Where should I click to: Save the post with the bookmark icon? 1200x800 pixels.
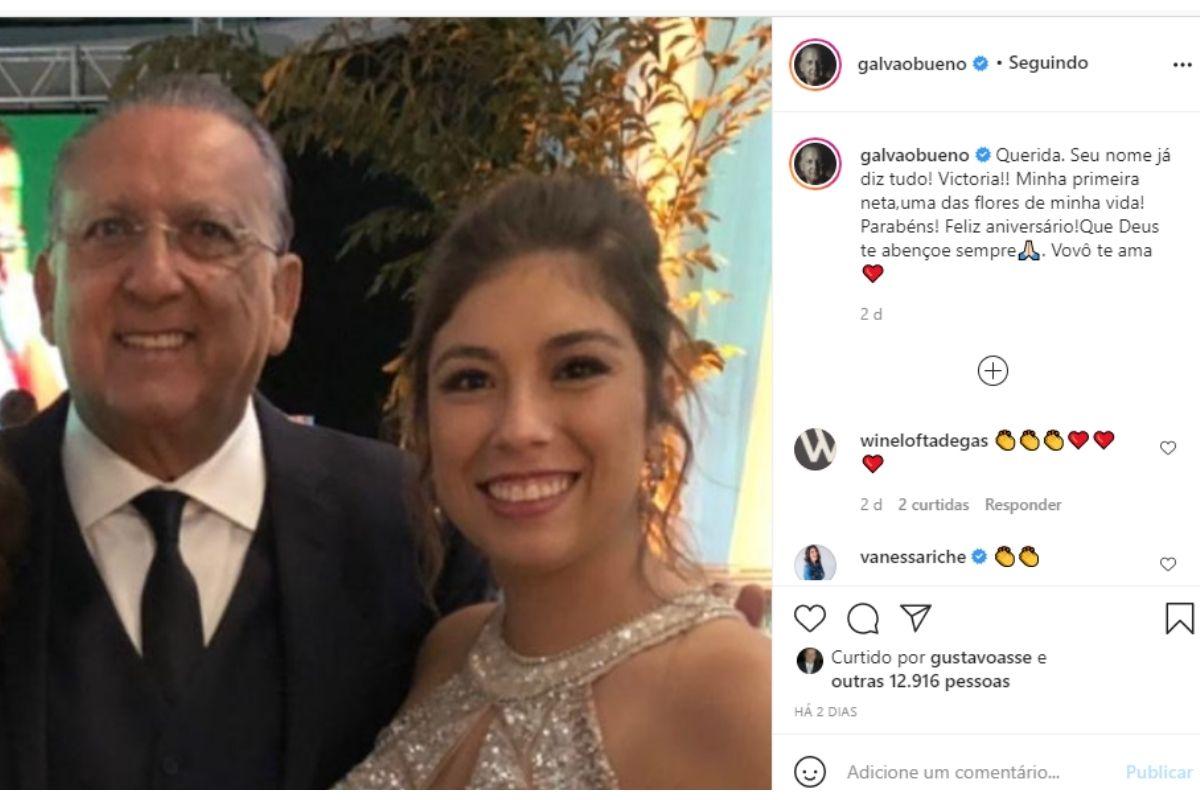[x=1180, y=619]
